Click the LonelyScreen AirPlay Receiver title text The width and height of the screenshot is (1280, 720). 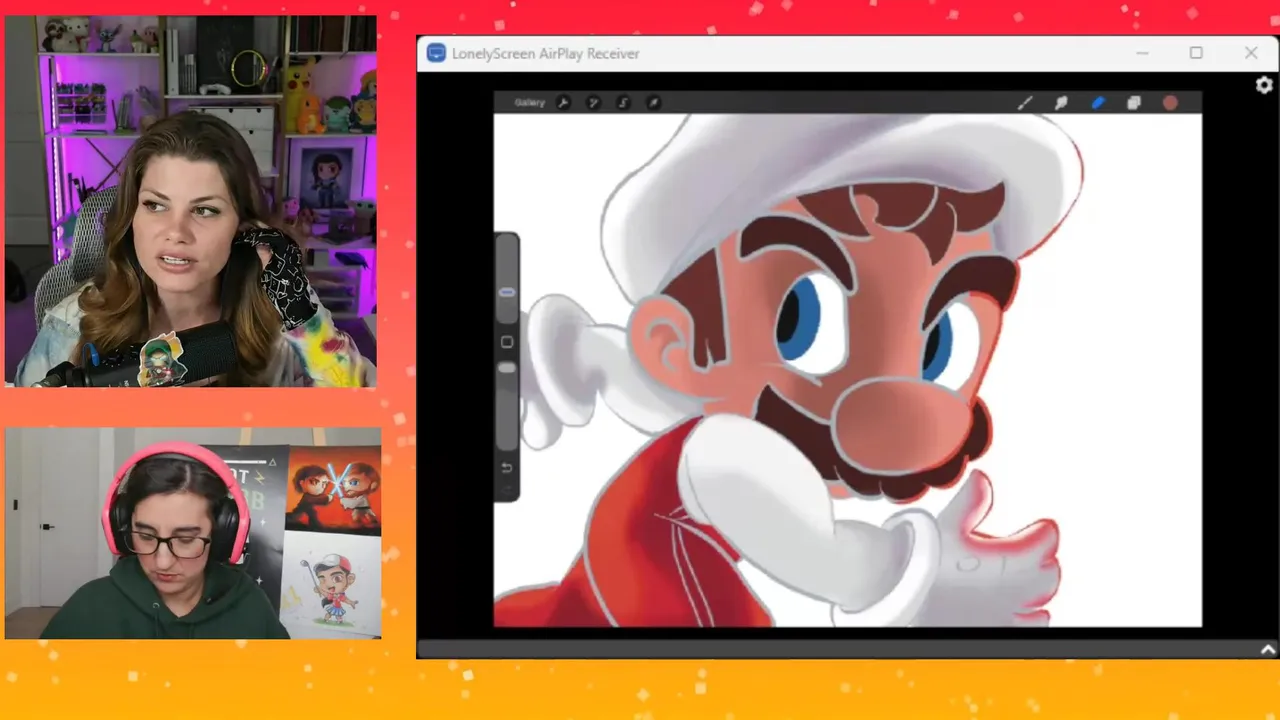546,54
